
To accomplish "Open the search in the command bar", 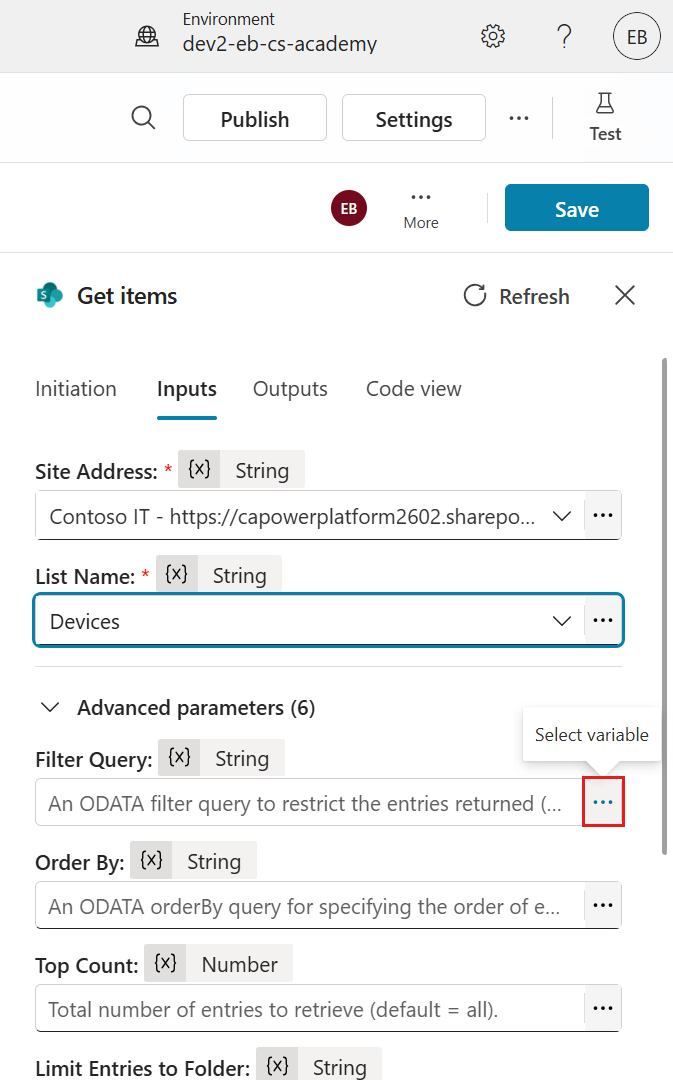I will click(143, 117).
